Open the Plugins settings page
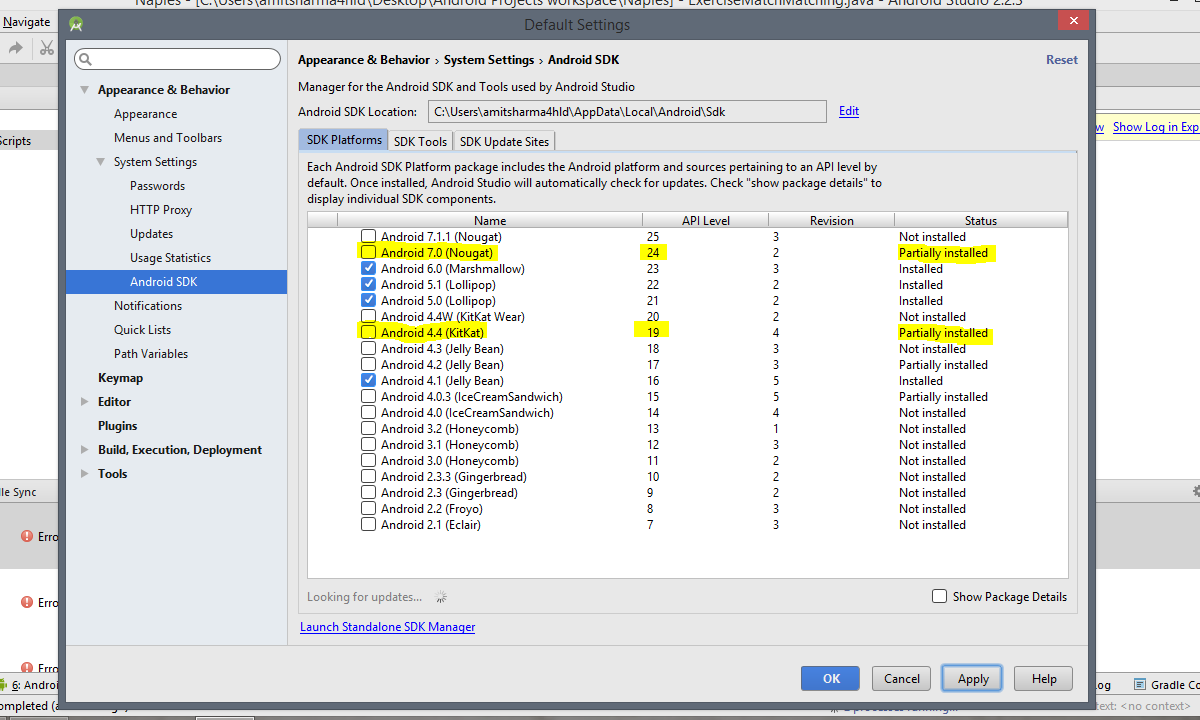 pos(118,426)
